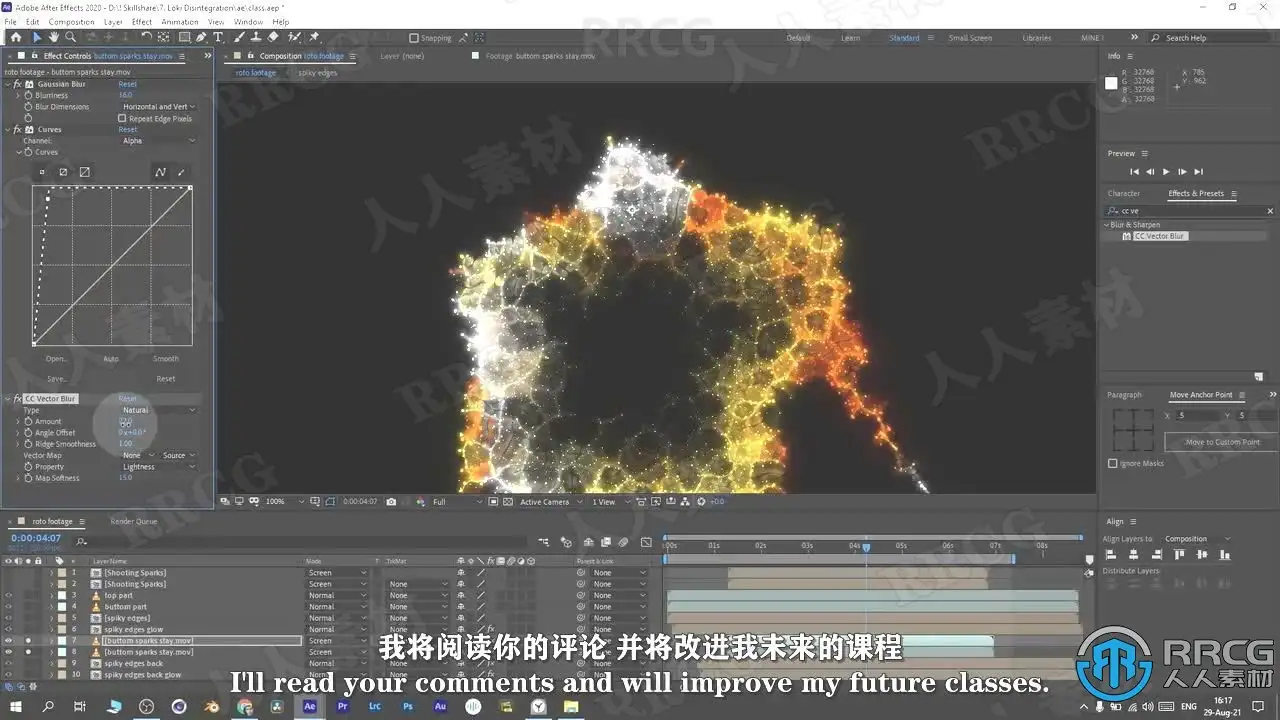Viewport: 1280px width, 720px height.
Task: Click the Curves Open button
Action: click(56, 359)
